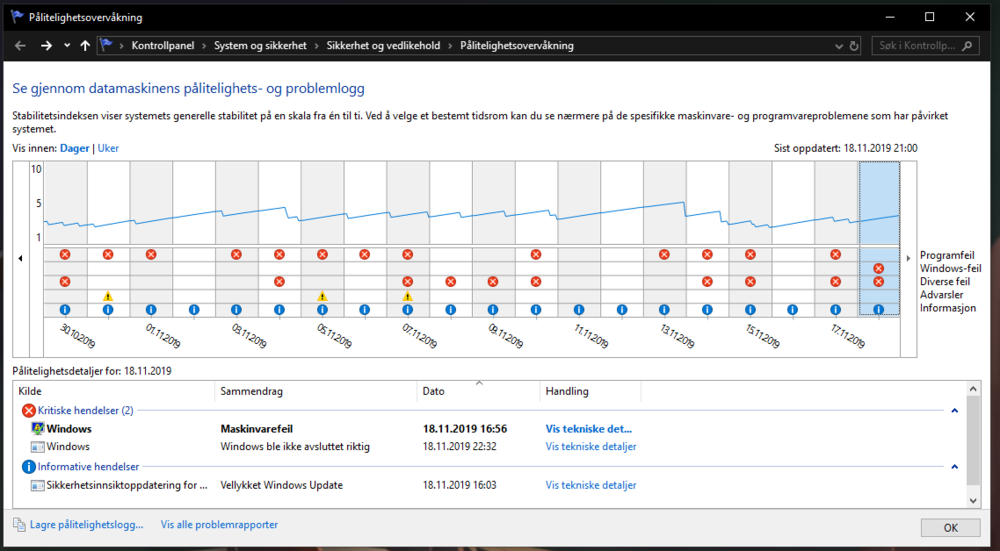This screenshot has width=1000, height=551.
Task: Select the information icon for 12.11.2019
Action: point(621,310)
